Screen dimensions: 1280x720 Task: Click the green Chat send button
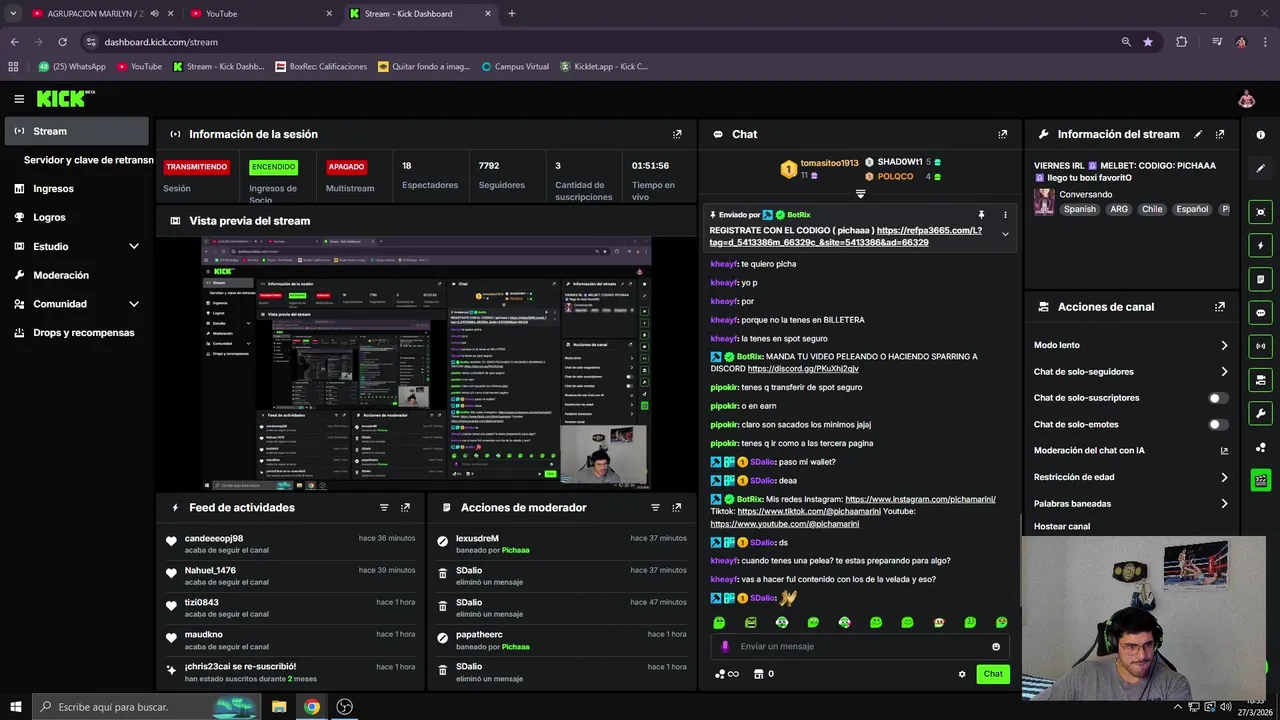coord(993,674)
